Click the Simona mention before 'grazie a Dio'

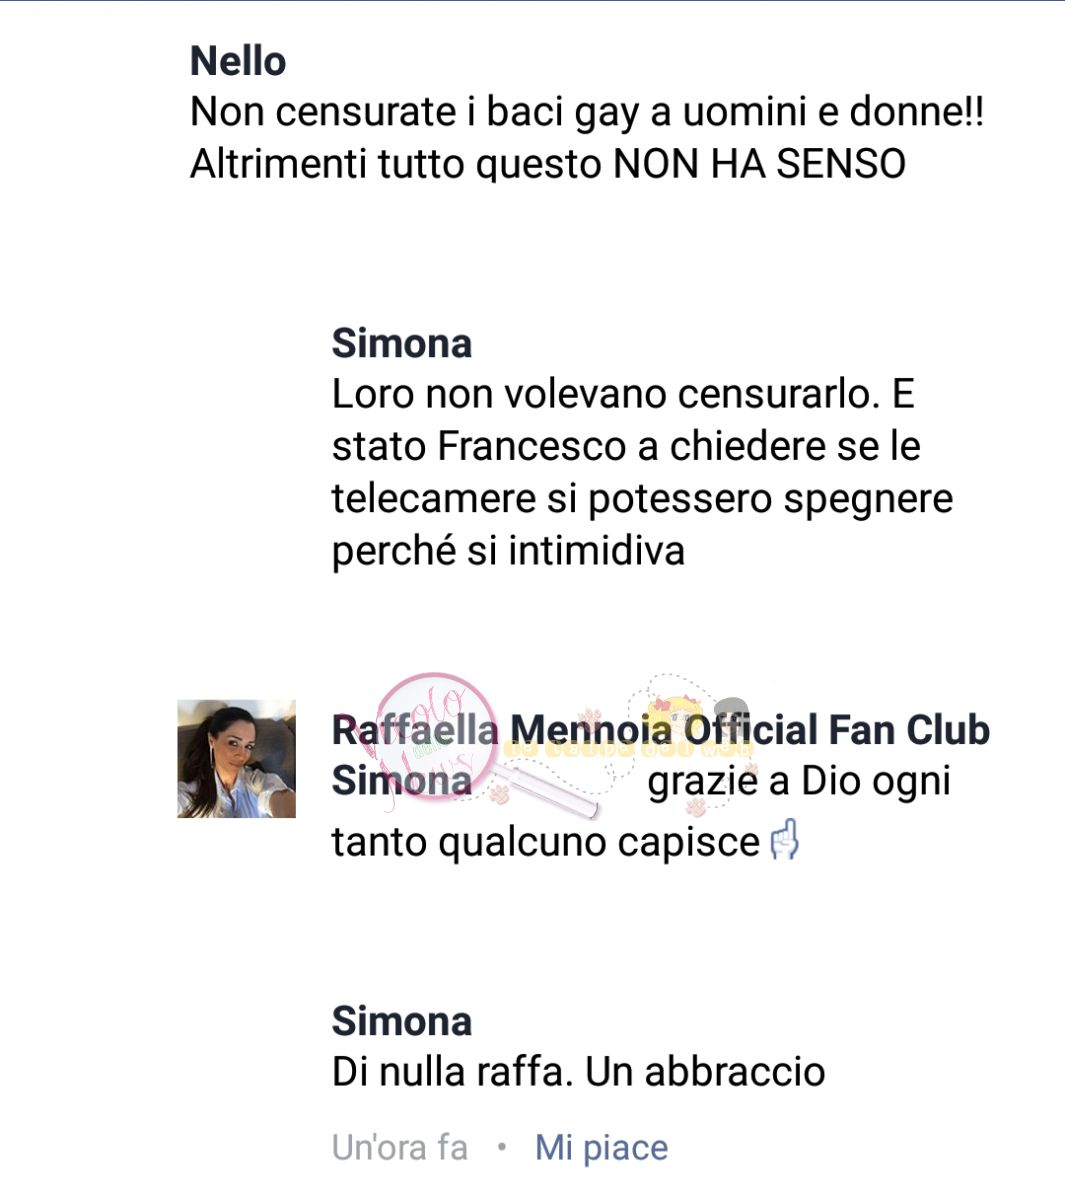[402, 781]
